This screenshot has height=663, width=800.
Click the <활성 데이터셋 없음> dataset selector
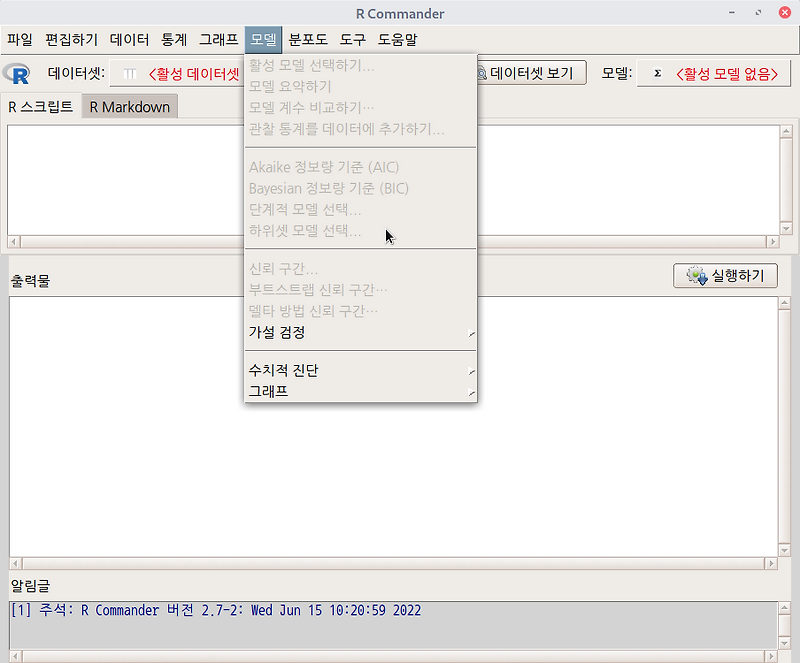click(x=193, y=72)
